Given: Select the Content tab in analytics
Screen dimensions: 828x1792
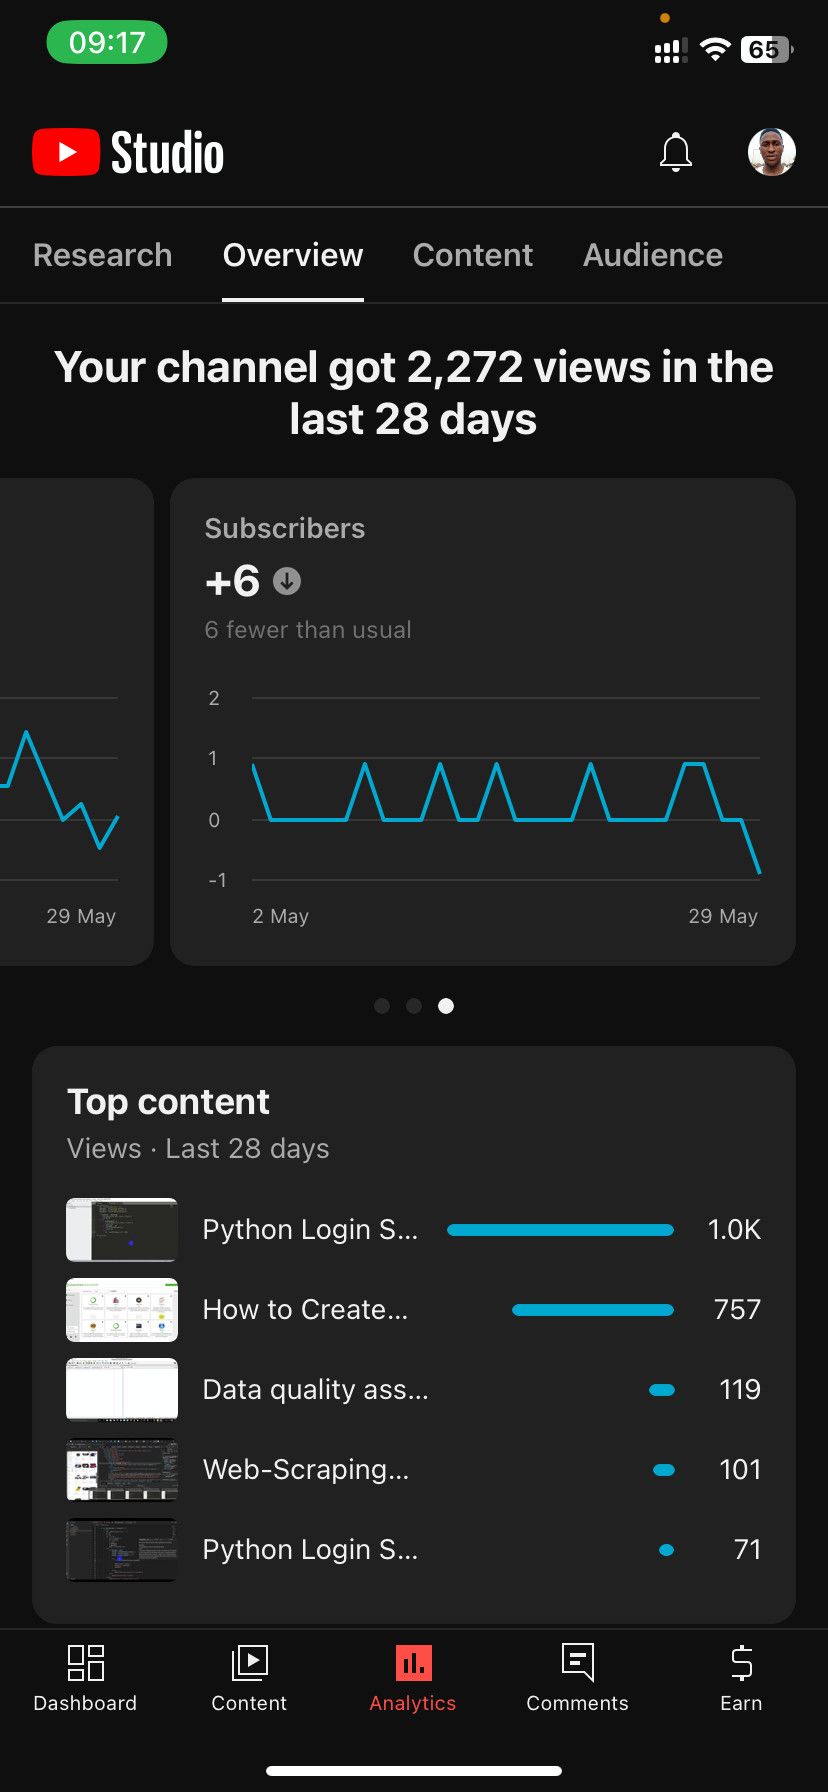Looking at the screenshot, I should click(472, 255).
